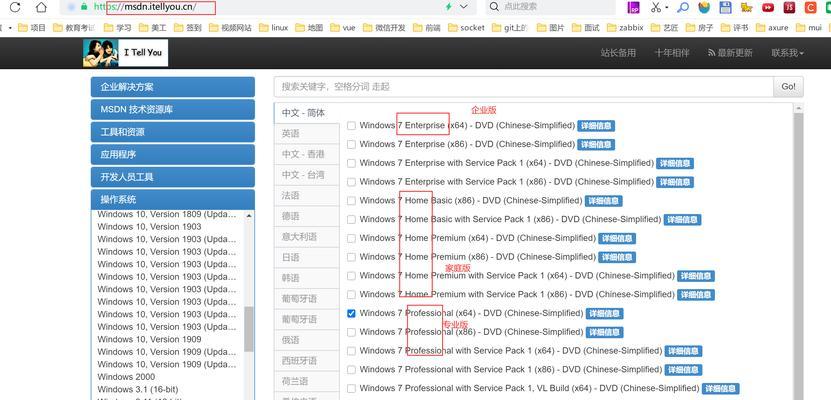
Task: Open 详细信息 for Windows 7 Professional (x64) DVD
Action: point(605,314)
